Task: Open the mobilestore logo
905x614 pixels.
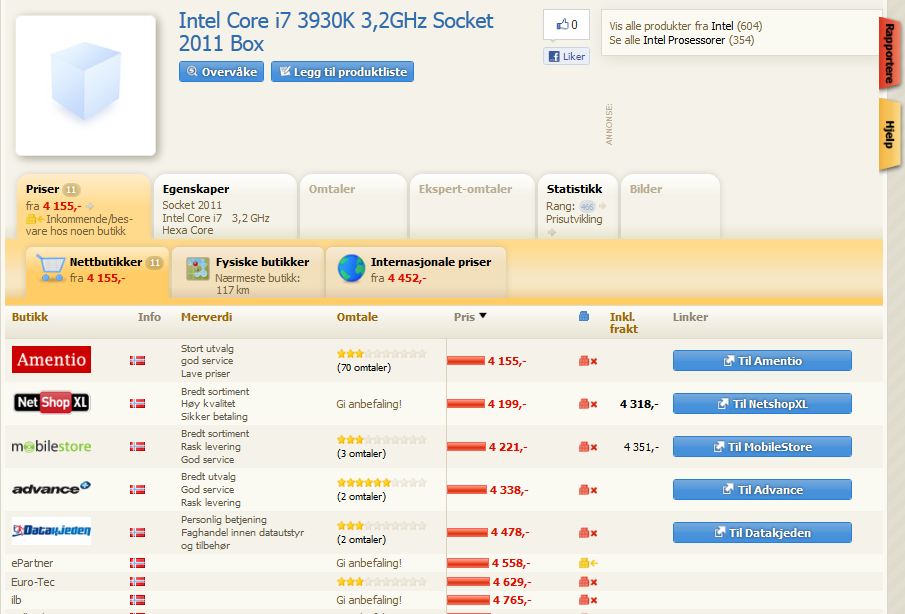Action: [x=51, y=446]
